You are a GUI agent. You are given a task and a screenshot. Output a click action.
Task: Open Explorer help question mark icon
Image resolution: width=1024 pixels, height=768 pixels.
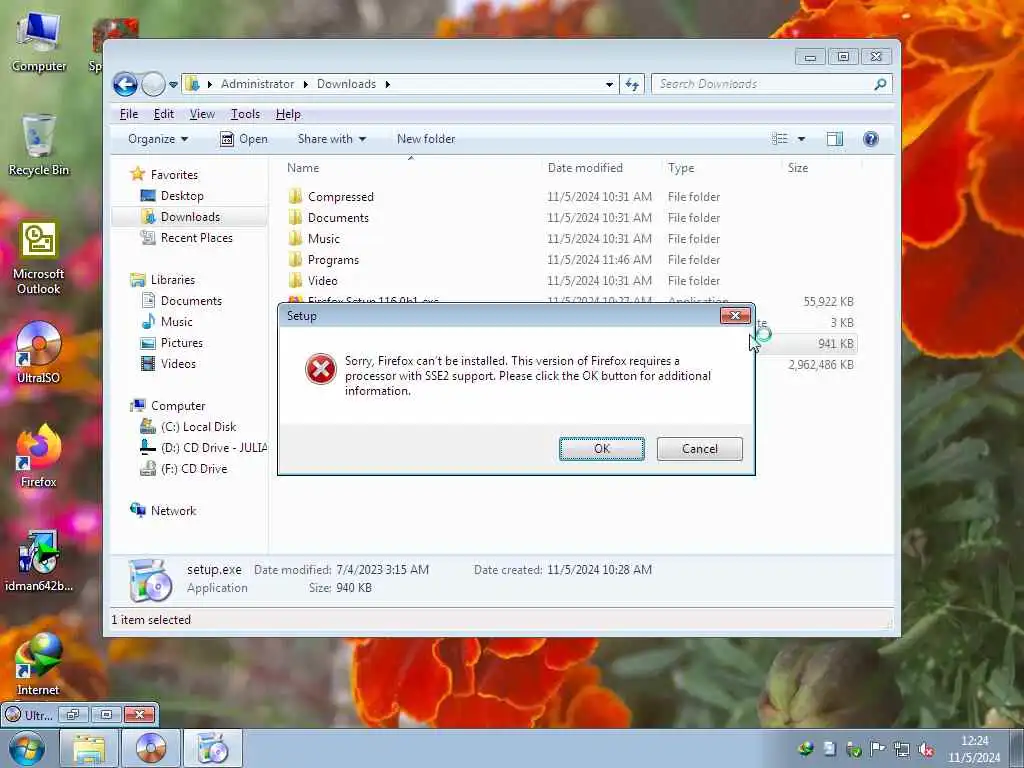pos(871,139)
